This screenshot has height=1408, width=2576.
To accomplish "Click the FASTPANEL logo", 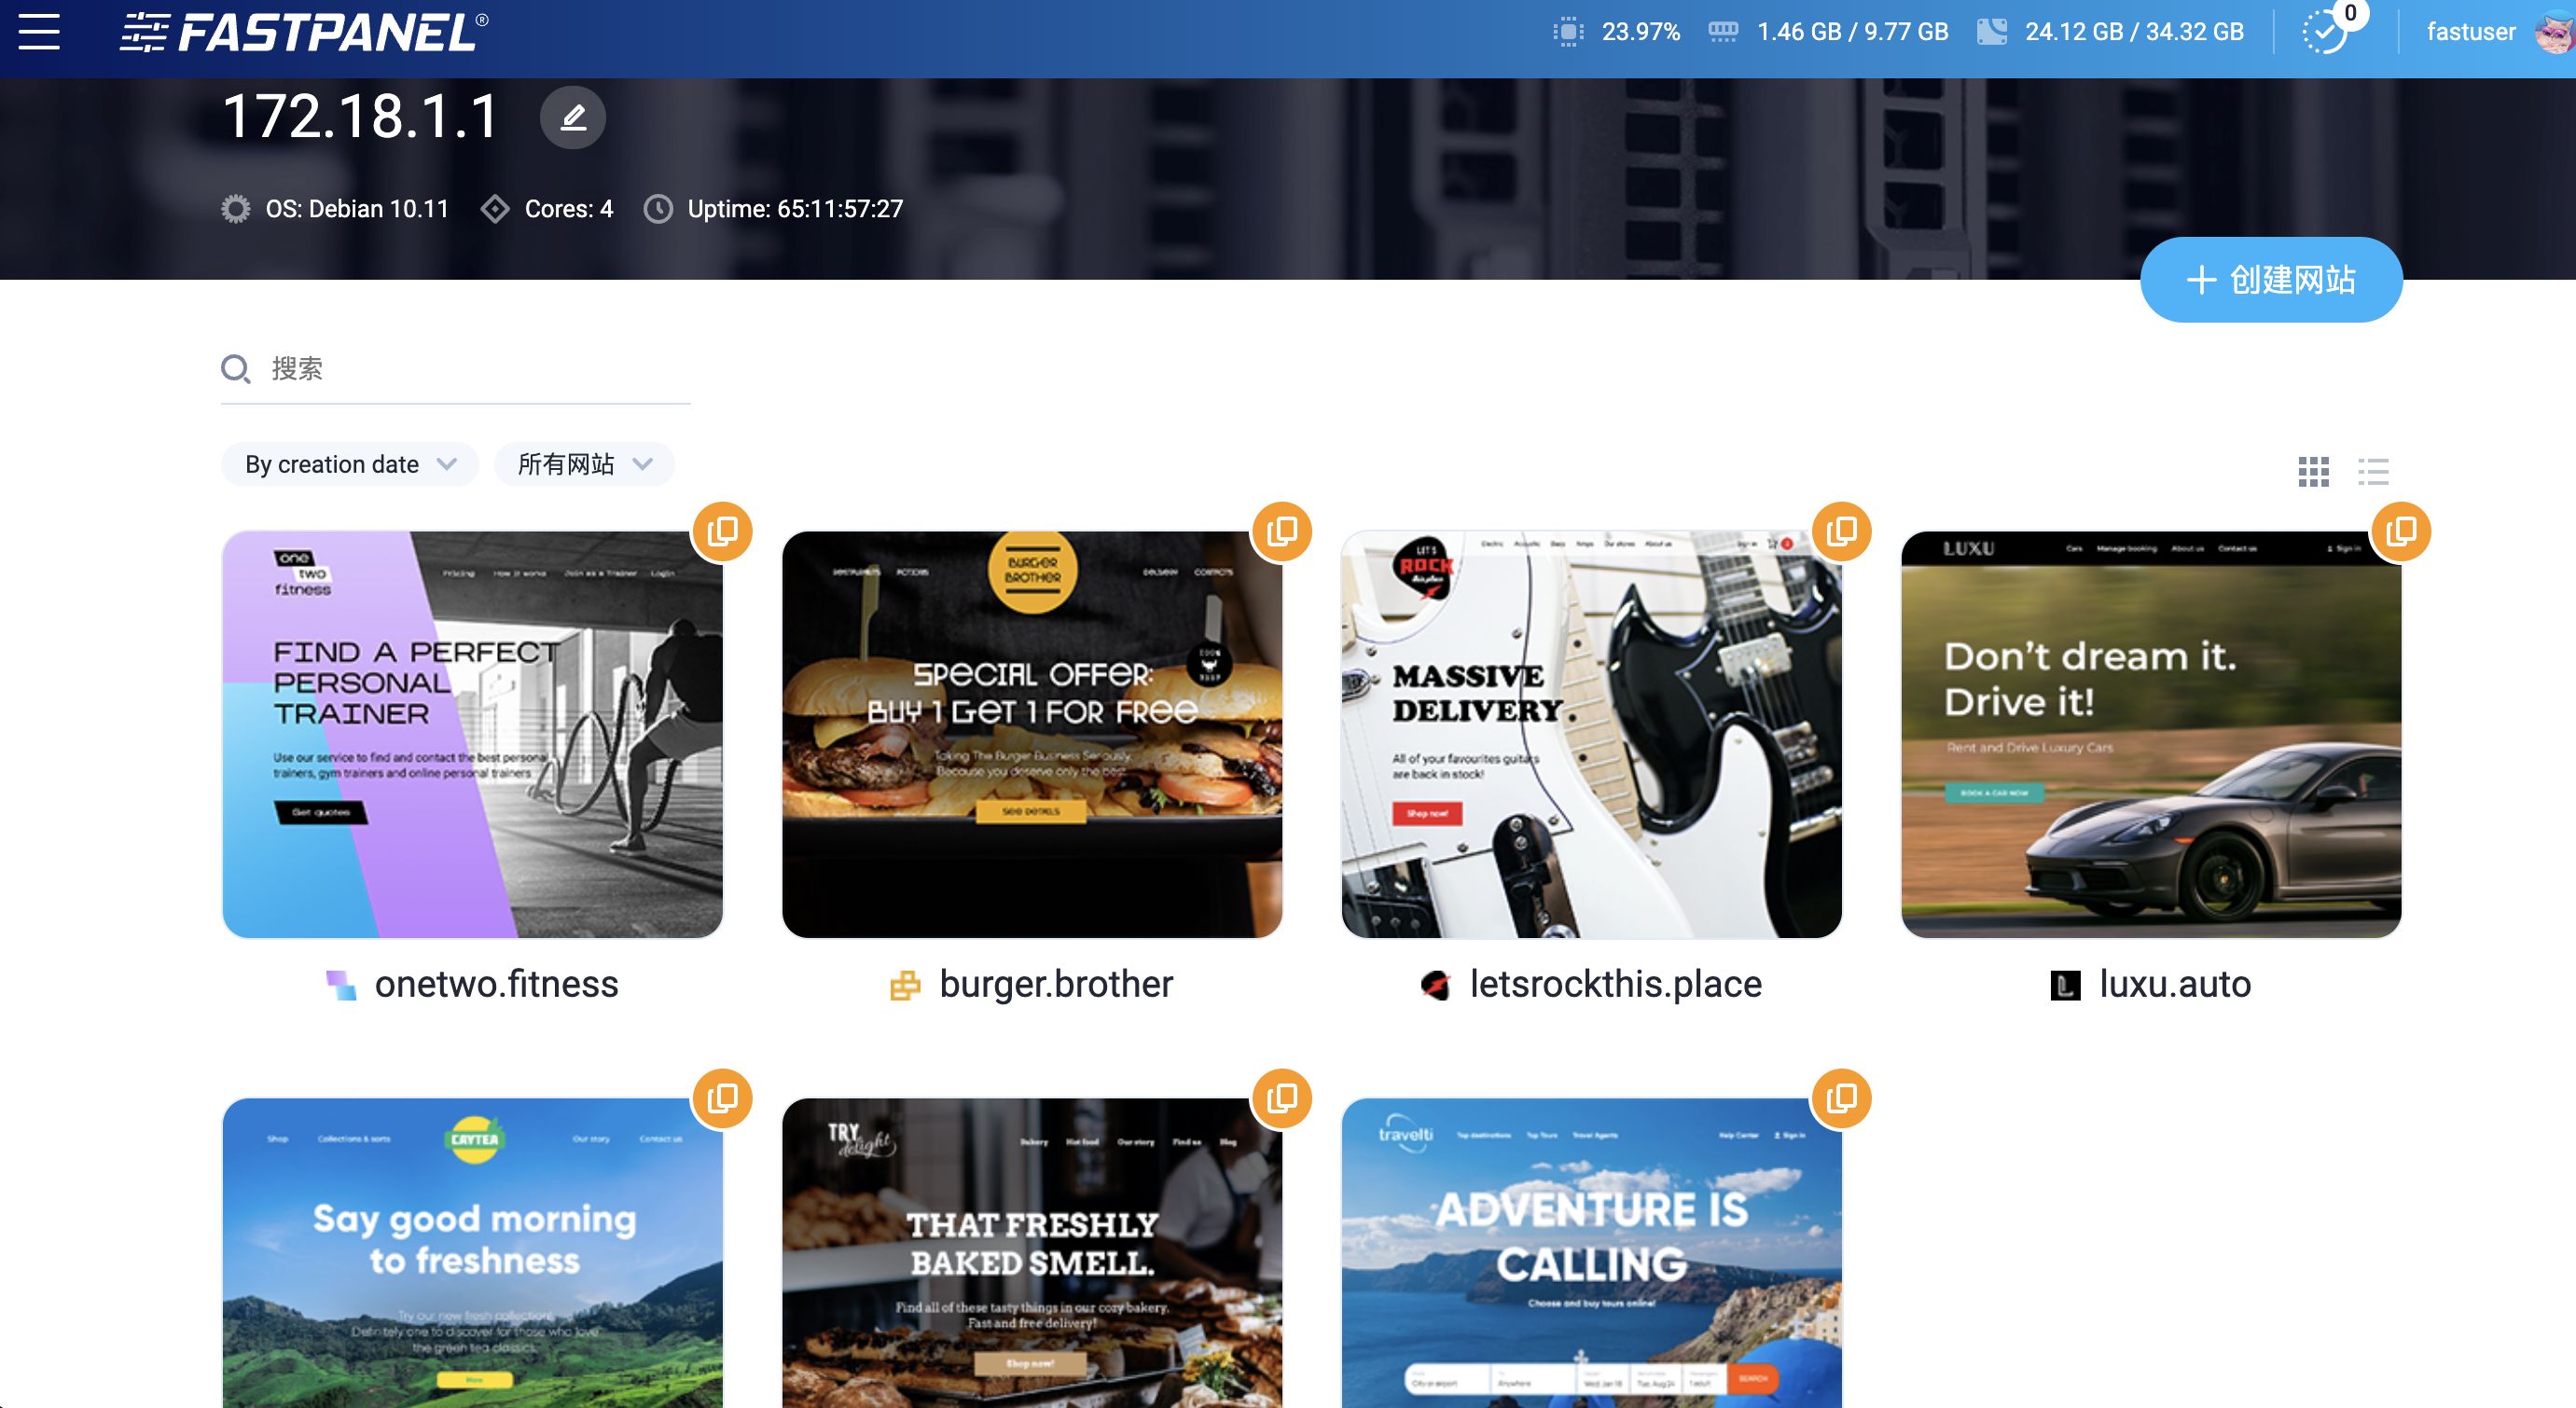I will 304,32.
